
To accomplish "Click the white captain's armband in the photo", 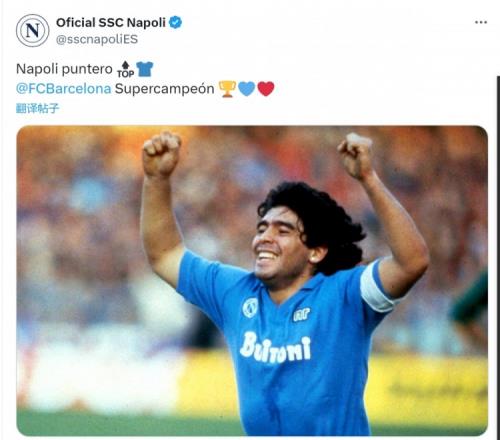I will 378,286.
